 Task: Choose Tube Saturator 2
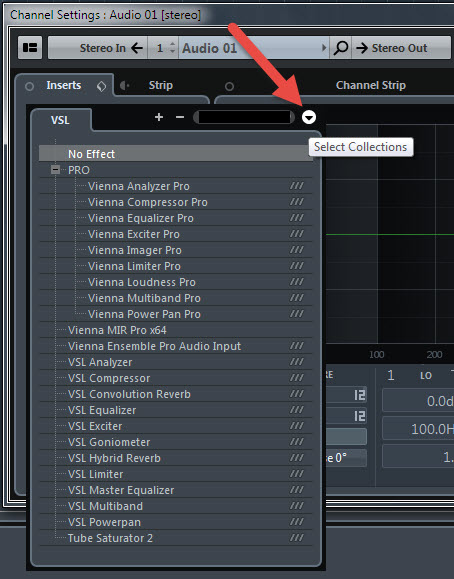pyautogui.click(x=176, y=538)
